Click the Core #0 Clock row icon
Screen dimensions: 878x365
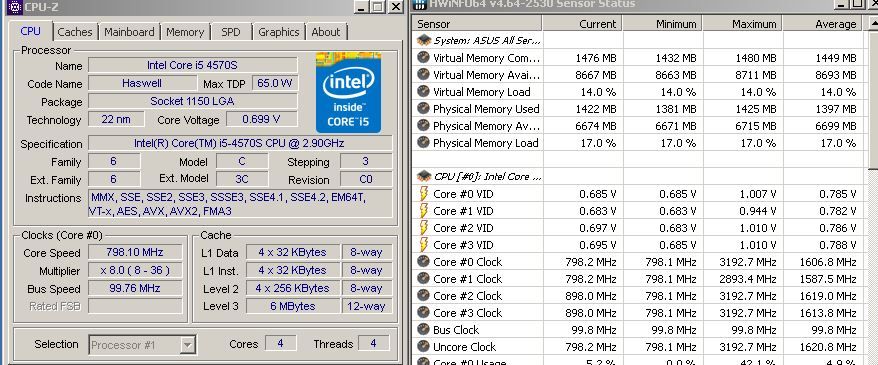[x=423, y=261]
